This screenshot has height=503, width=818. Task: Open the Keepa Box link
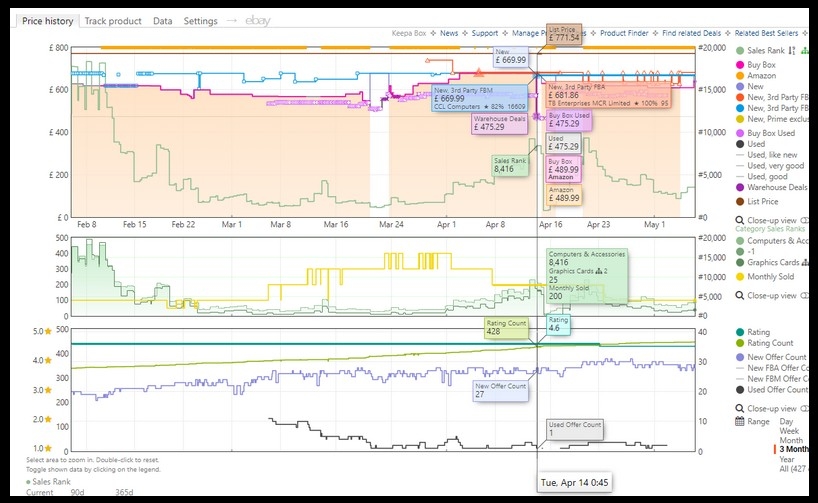point(409,33)
